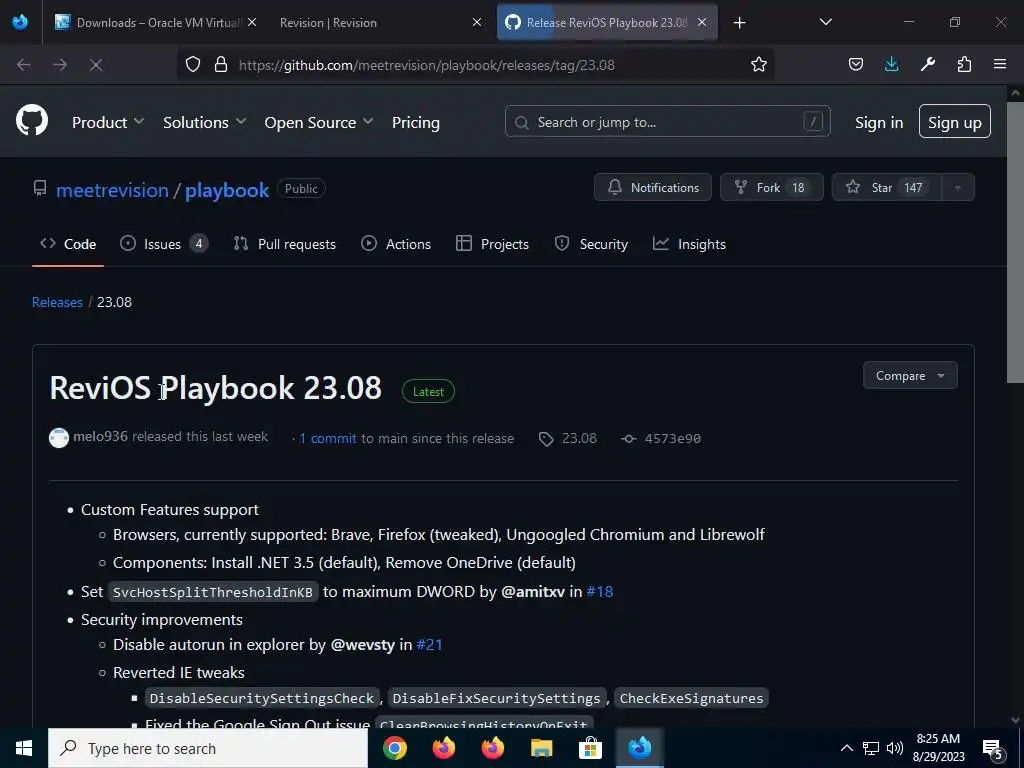Screen dimensions: 1024x768
Task: Click the network tray icon
Action: pyautogui.click(x=871, y=748)
